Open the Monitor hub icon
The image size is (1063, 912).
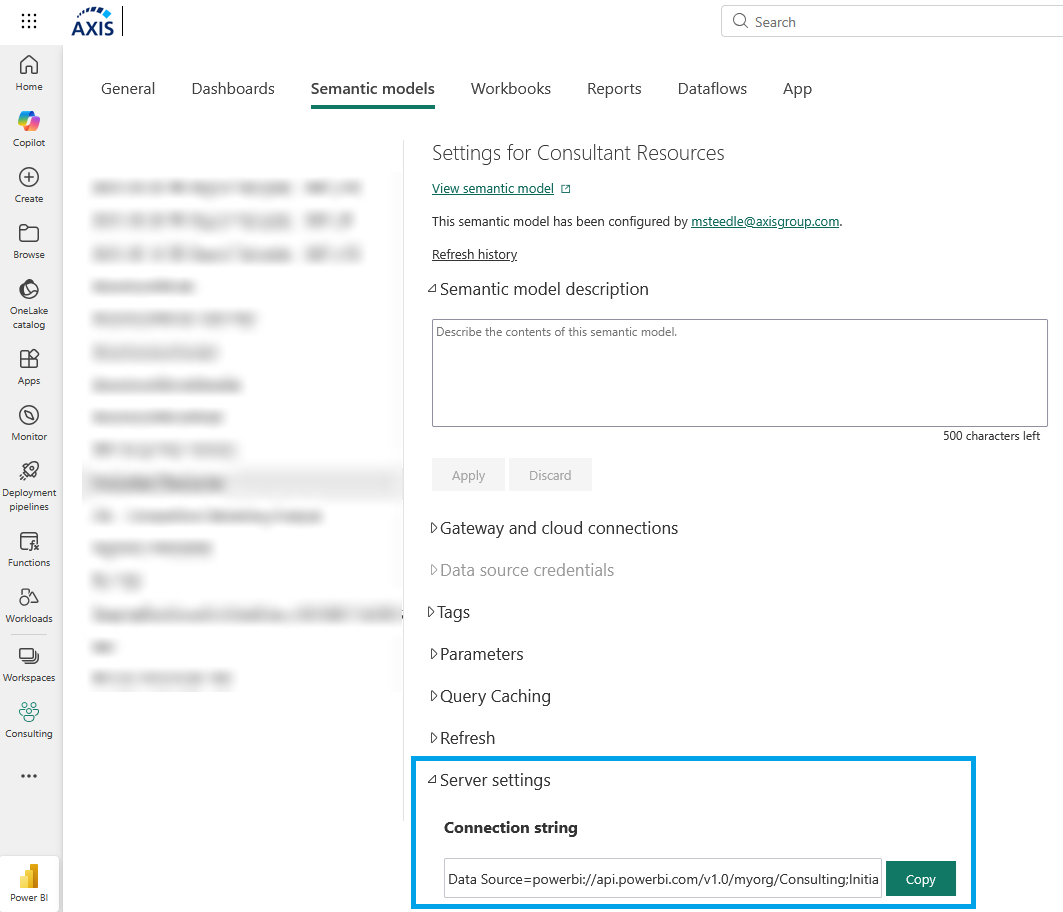click(x=29, y=419)
